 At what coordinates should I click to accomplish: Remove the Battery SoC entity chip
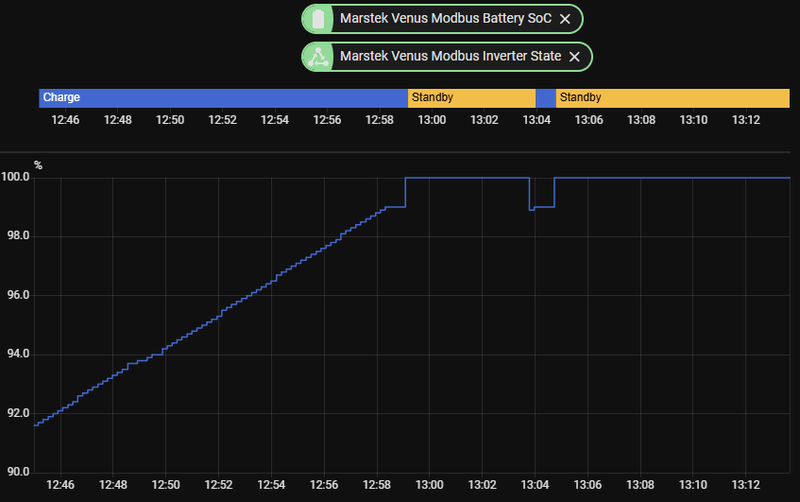(x=565, y=19)
